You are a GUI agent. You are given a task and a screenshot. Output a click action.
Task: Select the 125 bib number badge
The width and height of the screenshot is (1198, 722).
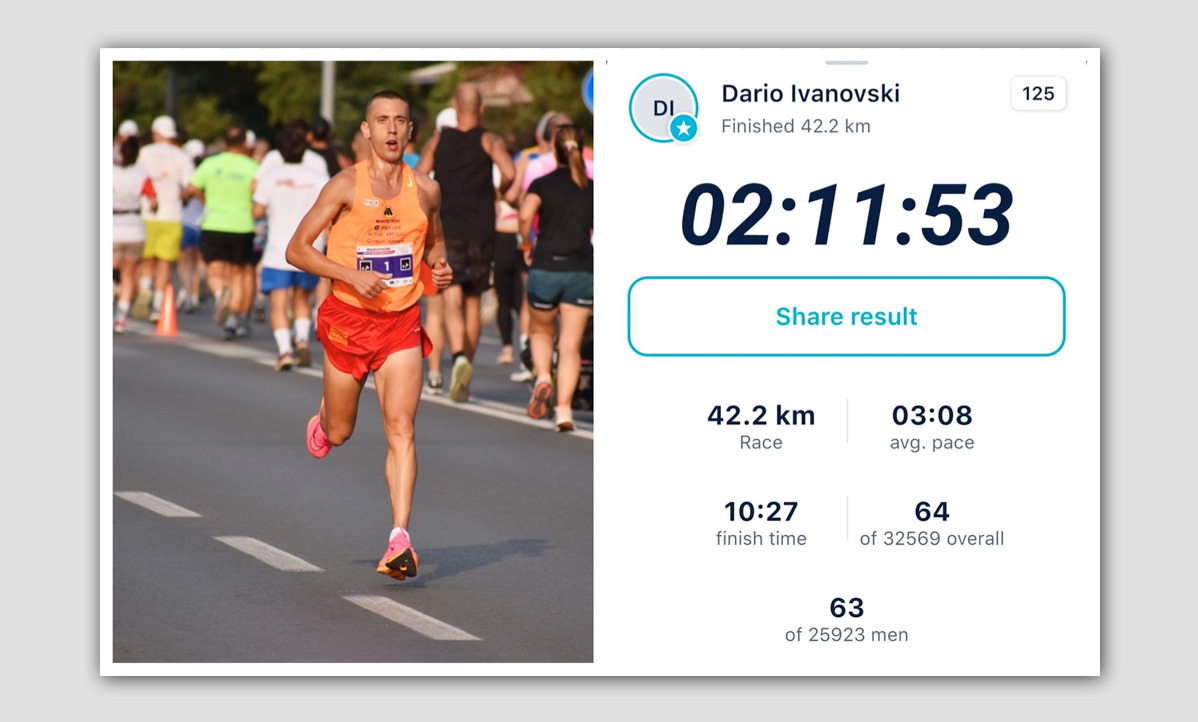(1038, 93)
